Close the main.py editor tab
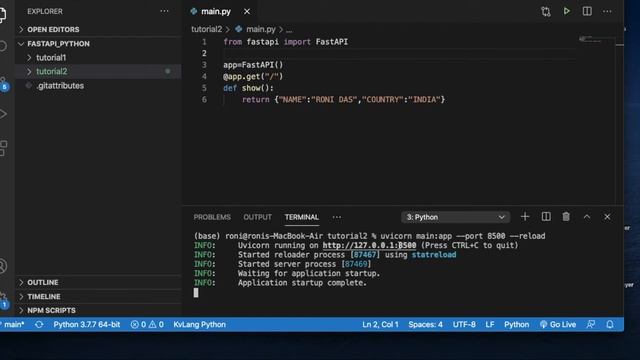 247,12
